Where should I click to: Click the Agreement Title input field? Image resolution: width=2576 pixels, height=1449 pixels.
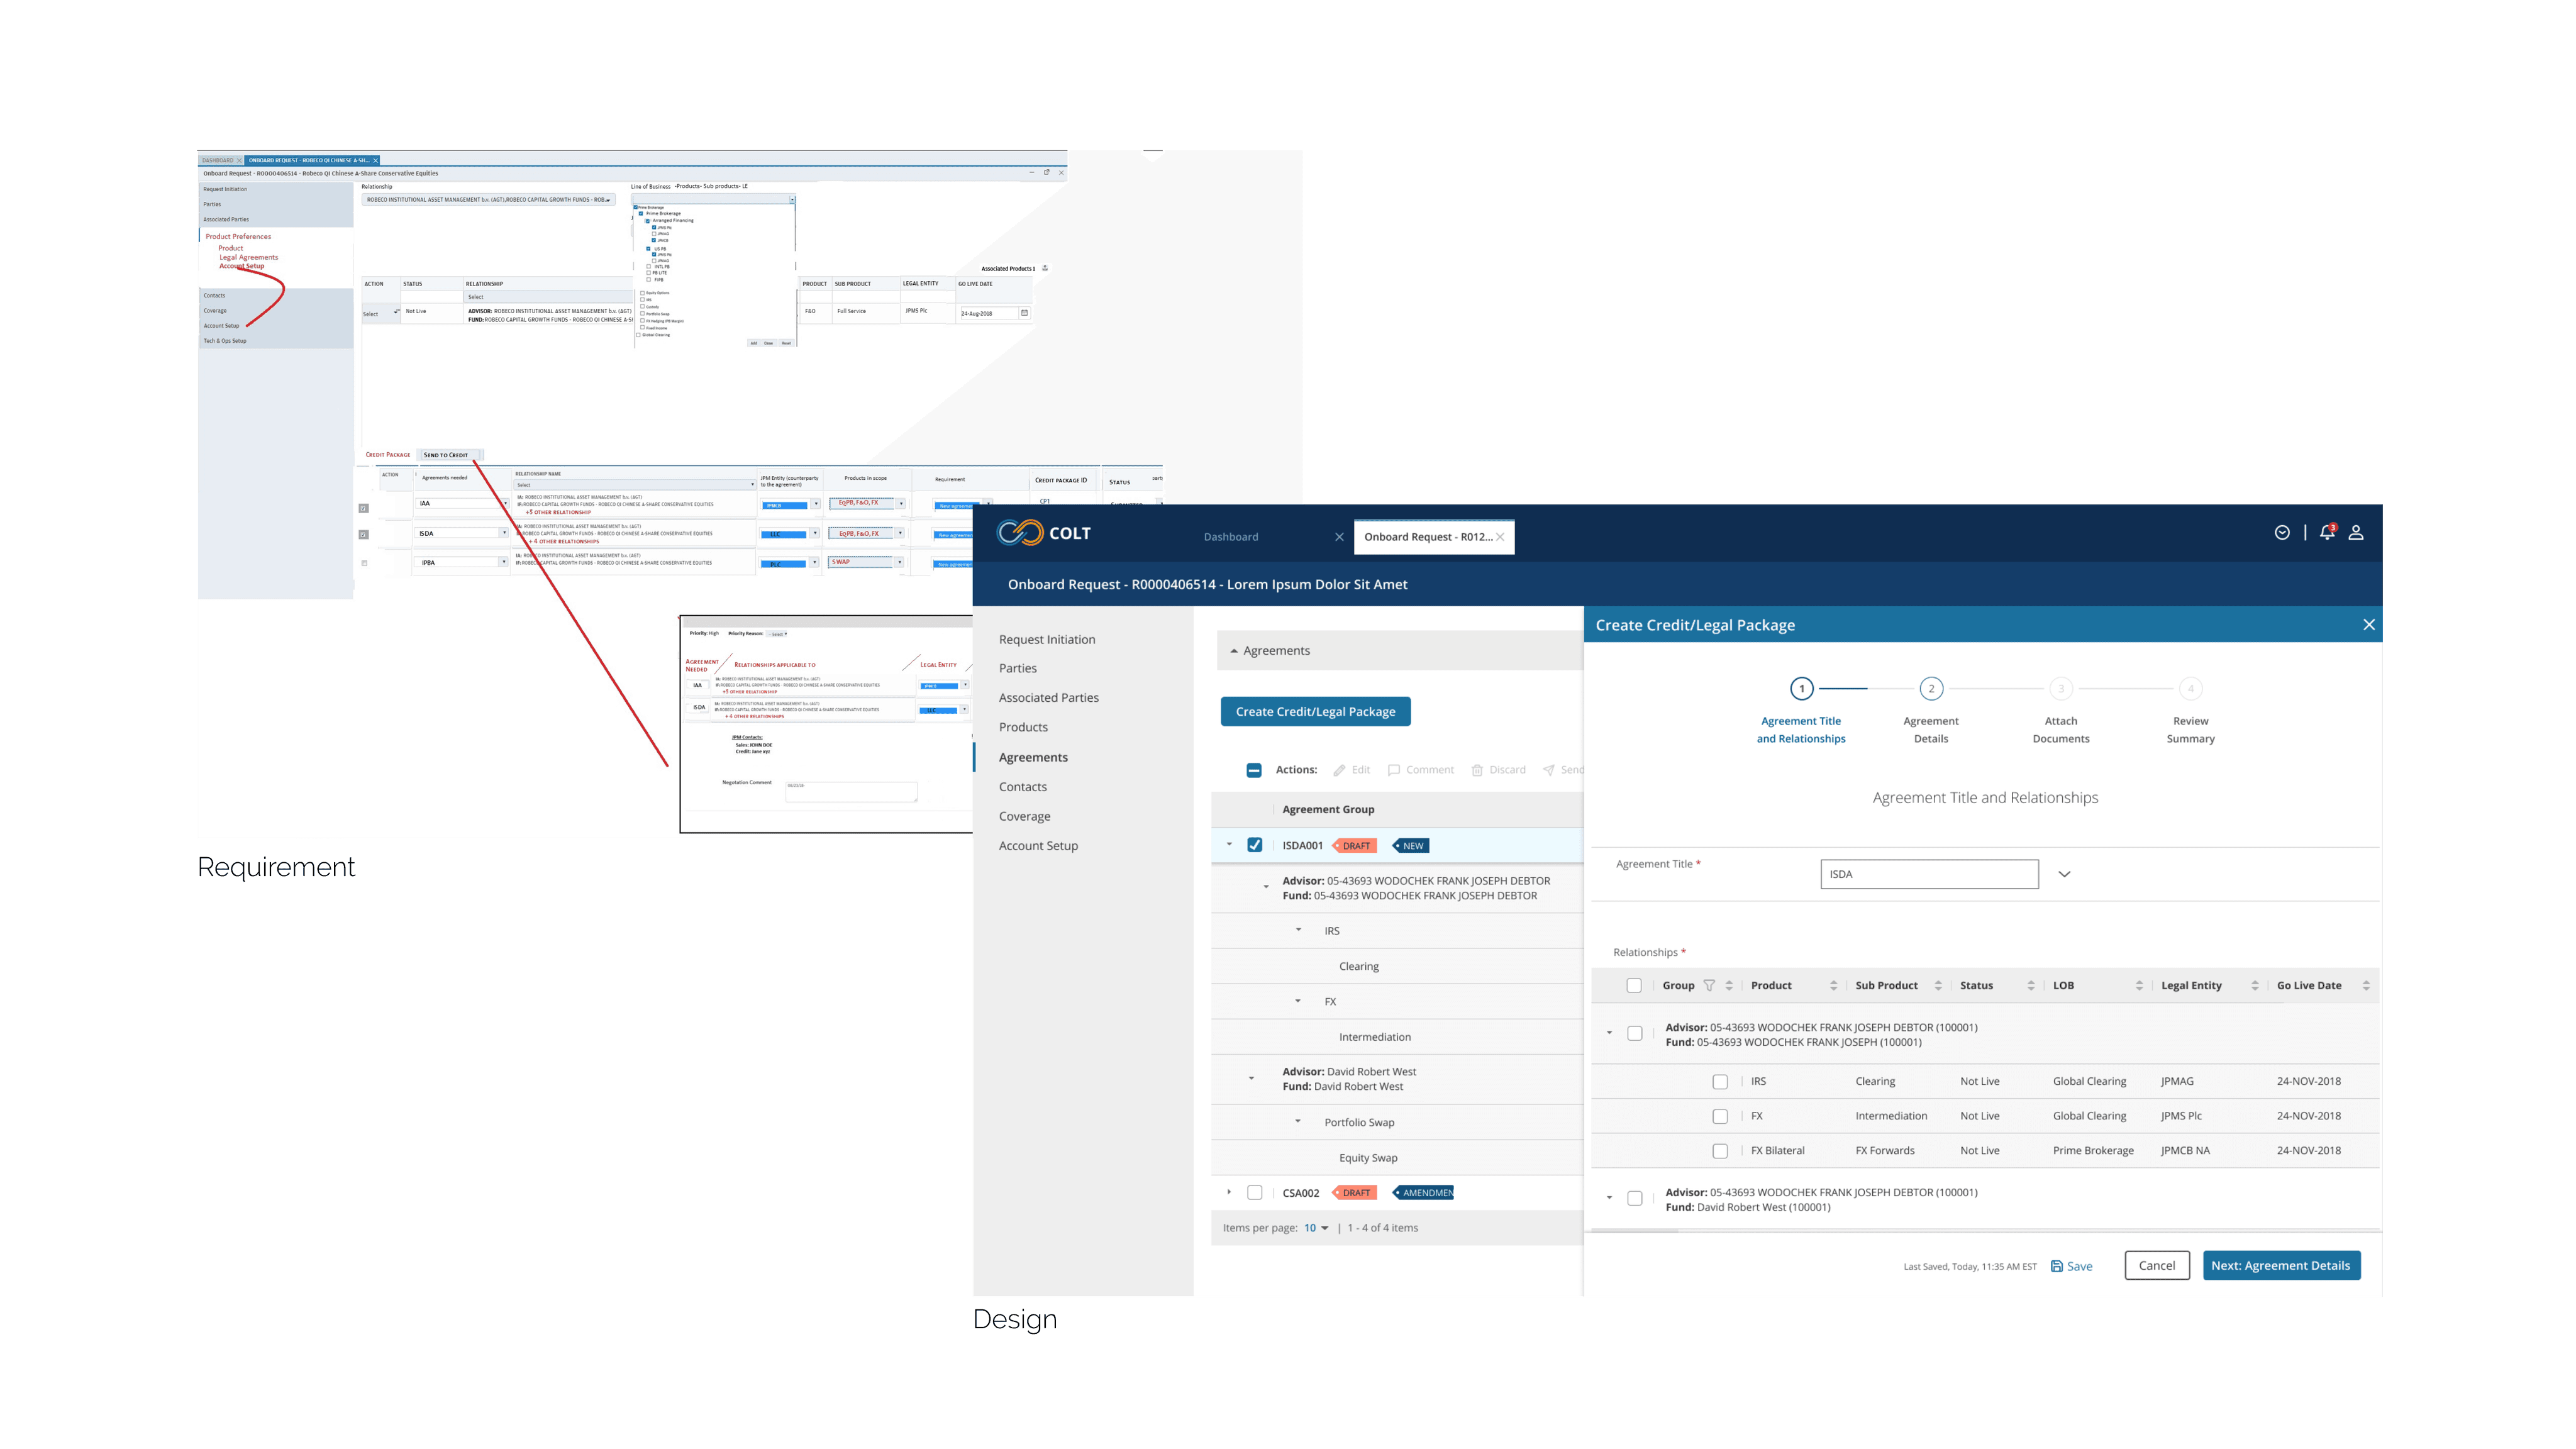tap(1929, 874)
